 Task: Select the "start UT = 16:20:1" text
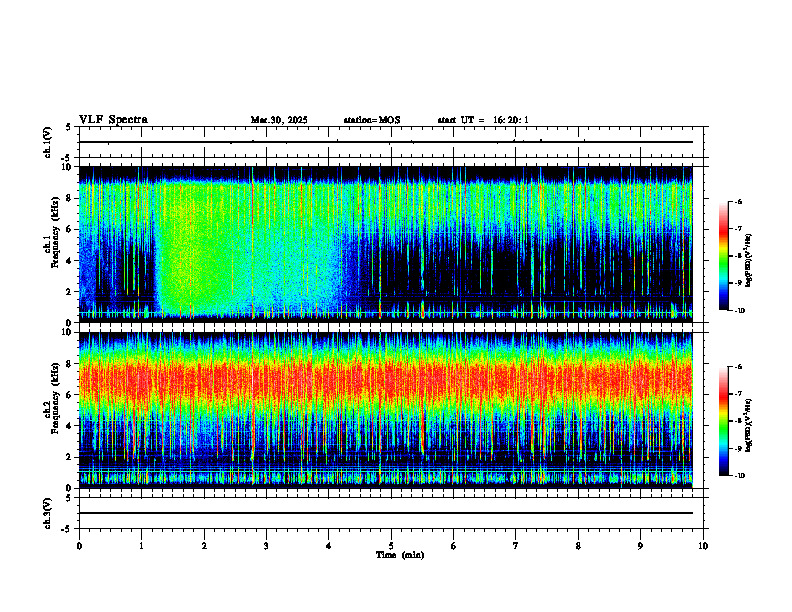483,120
